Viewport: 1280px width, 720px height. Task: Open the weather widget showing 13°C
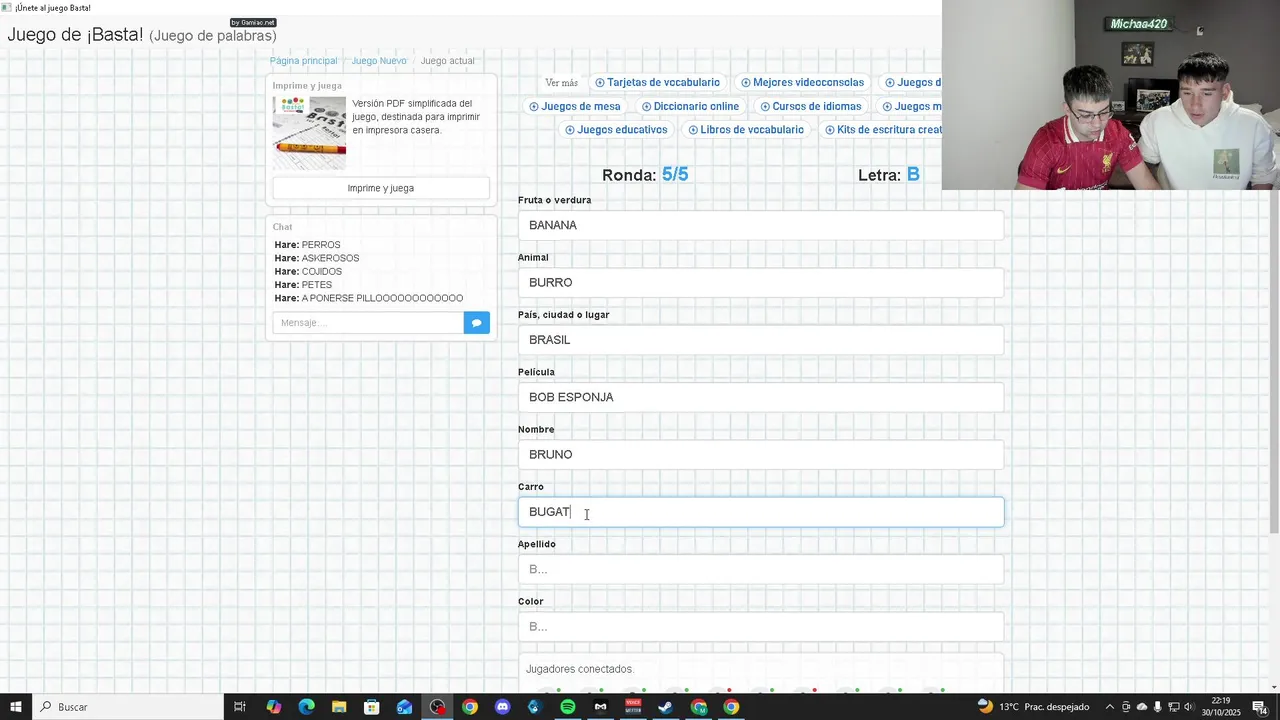[1033, 707]
